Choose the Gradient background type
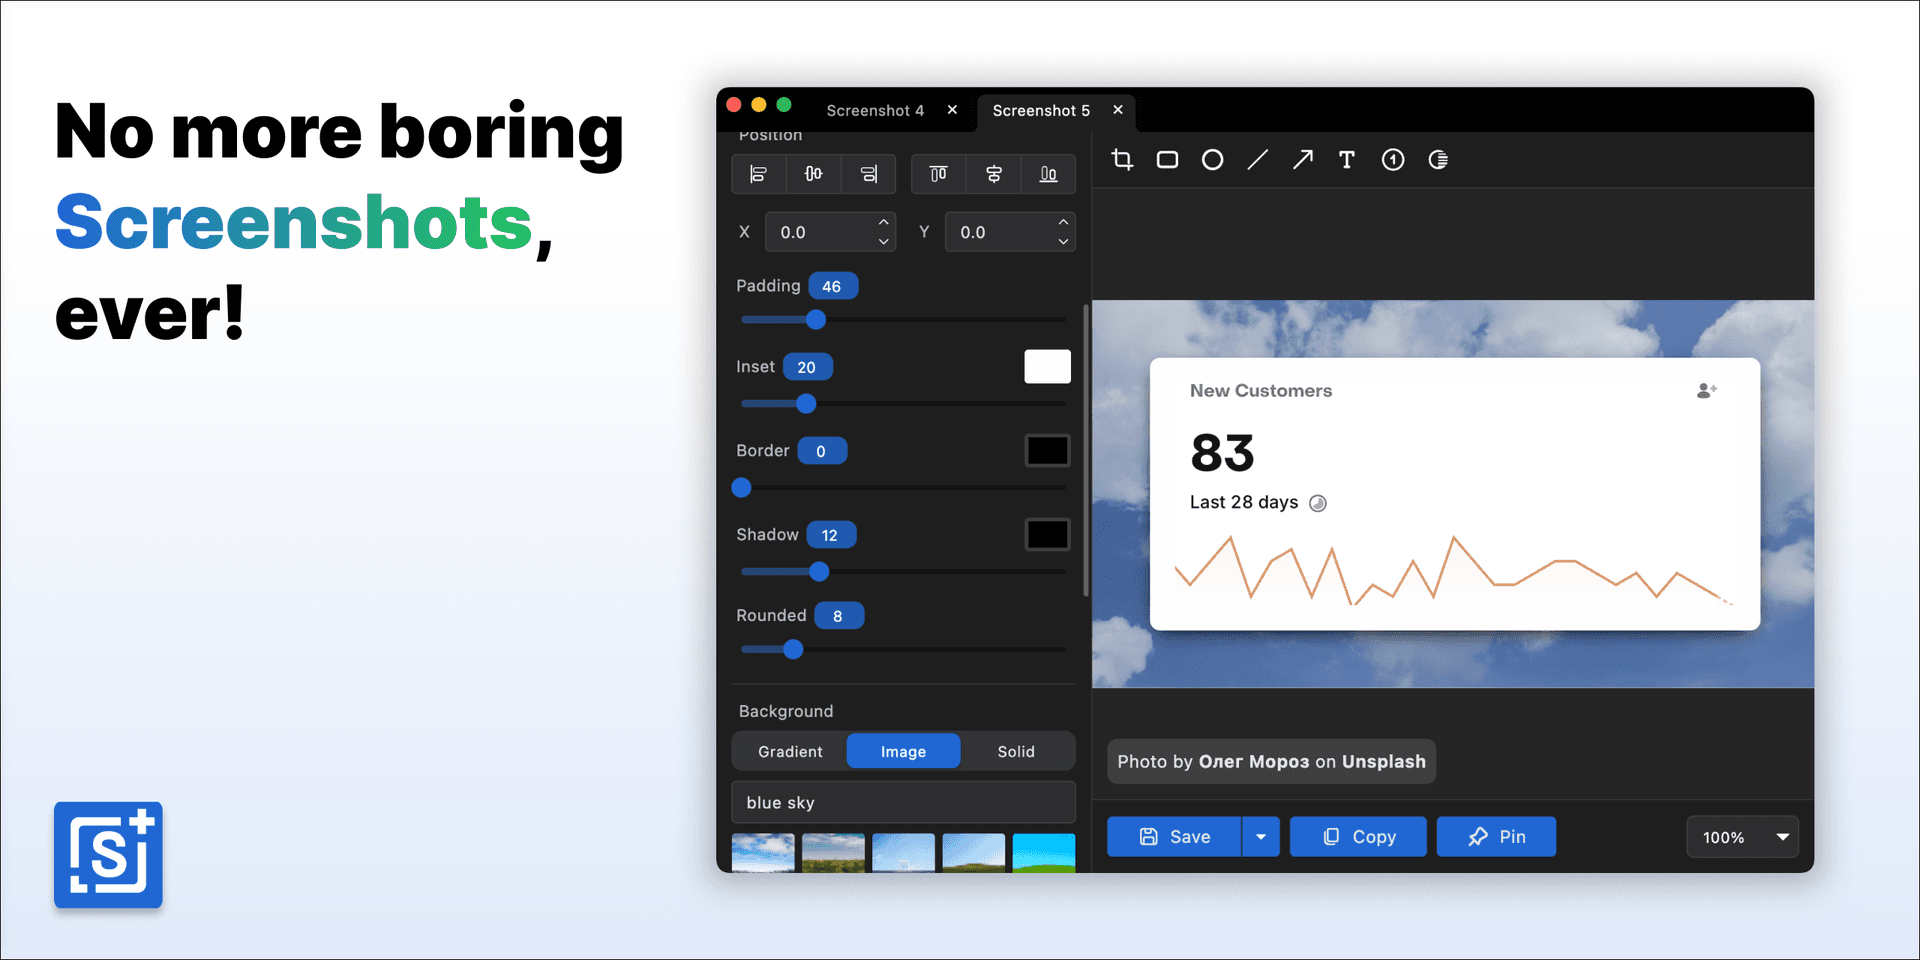This screenshot has height=960, width=1920. (790, 752)
